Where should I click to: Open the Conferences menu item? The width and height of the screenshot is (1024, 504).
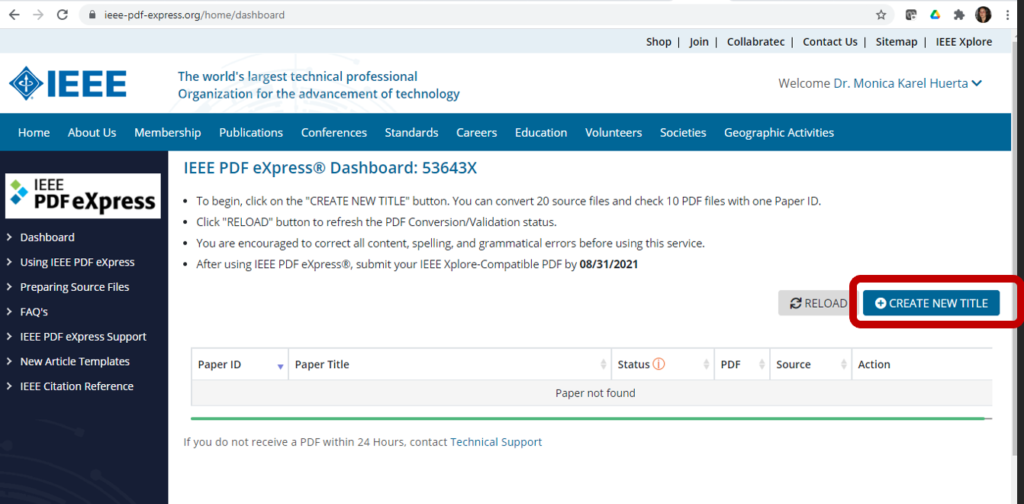pyautogui.click(x=334, y=133)
